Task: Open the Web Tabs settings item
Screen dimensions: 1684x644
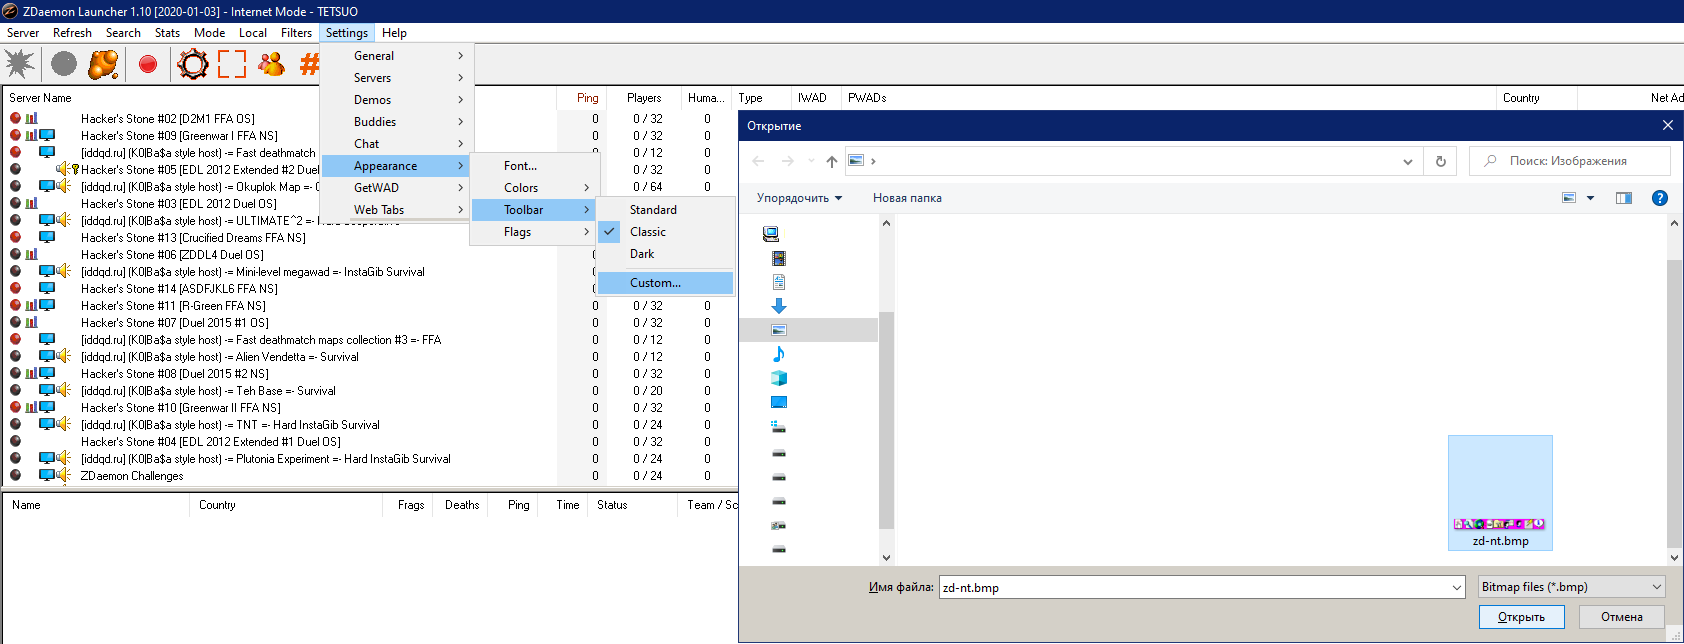Action: click(x=396, y=210)
